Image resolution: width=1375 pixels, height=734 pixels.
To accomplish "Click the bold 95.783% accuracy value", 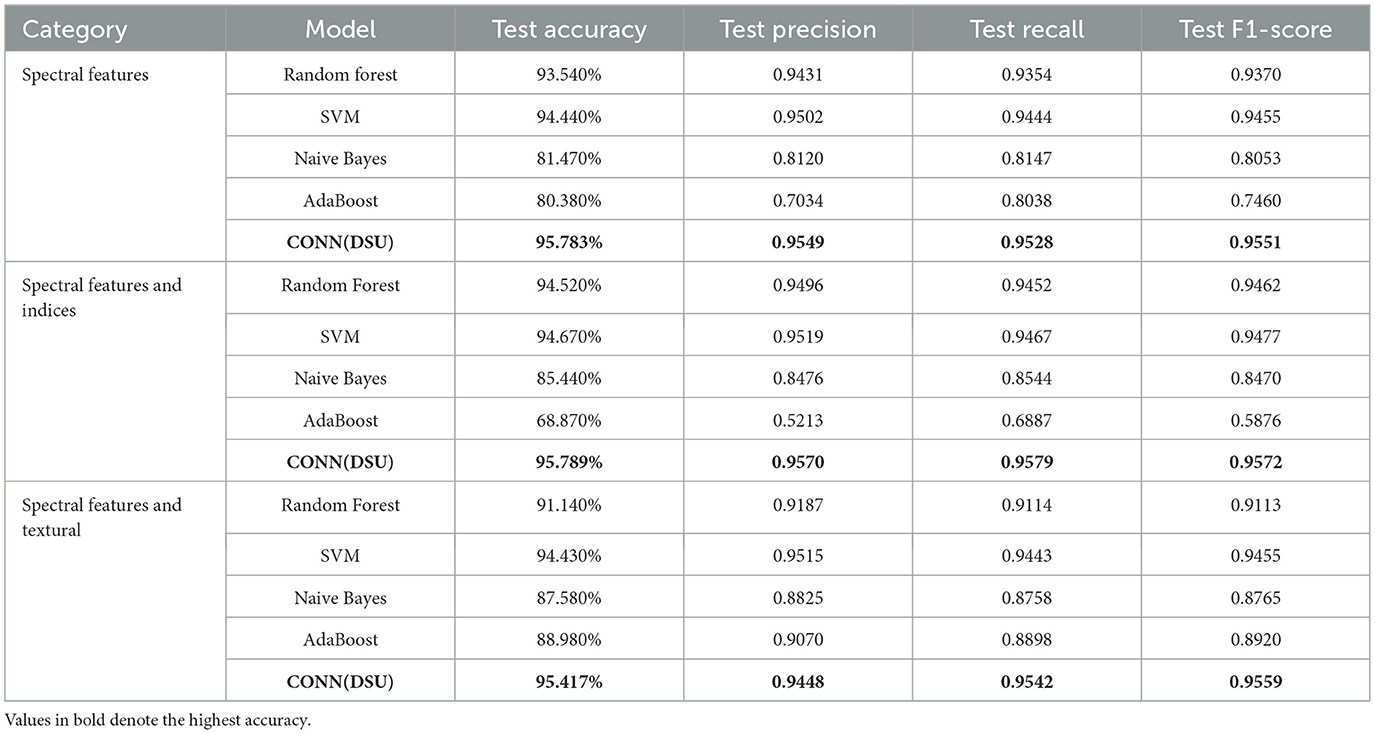I will point(569,241).
